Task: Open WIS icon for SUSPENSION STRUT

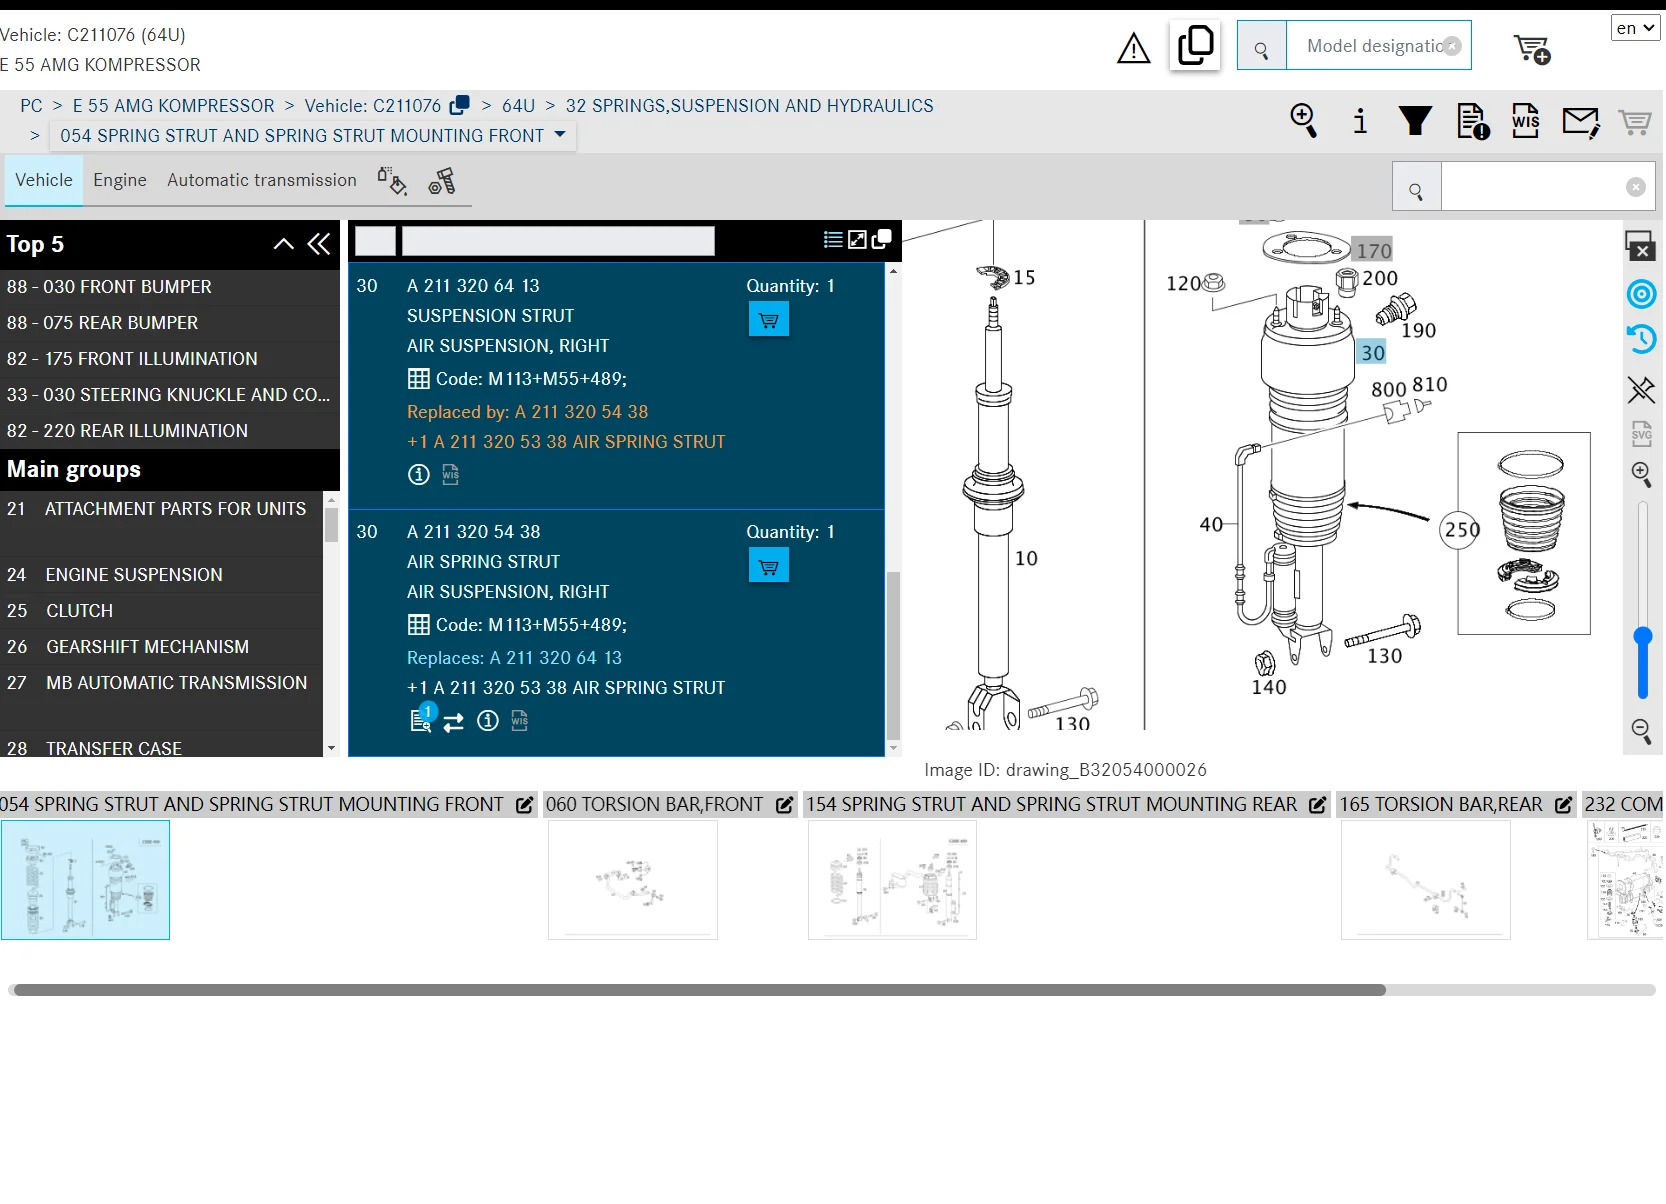Action: (x=451, y=475)
